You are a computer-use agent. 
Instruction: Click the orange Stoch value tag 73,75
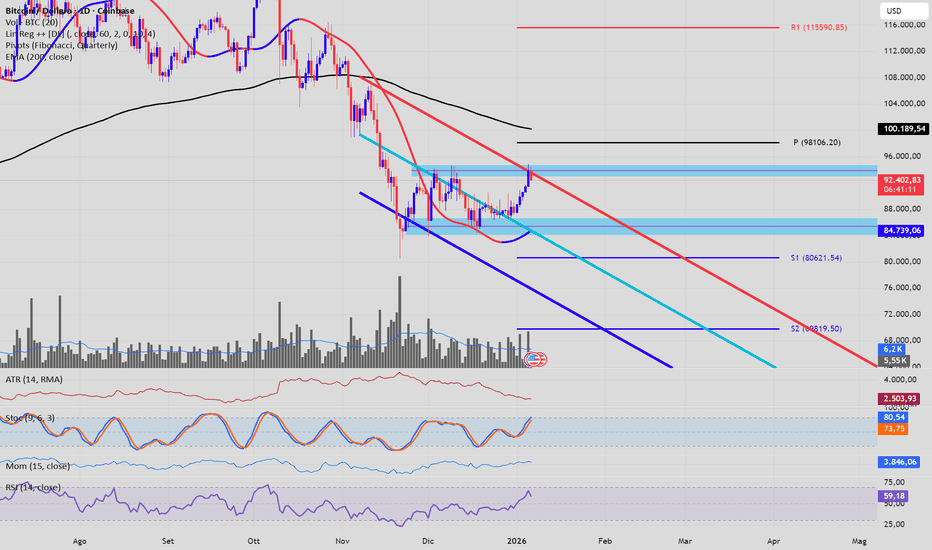[x=893, y=428]
